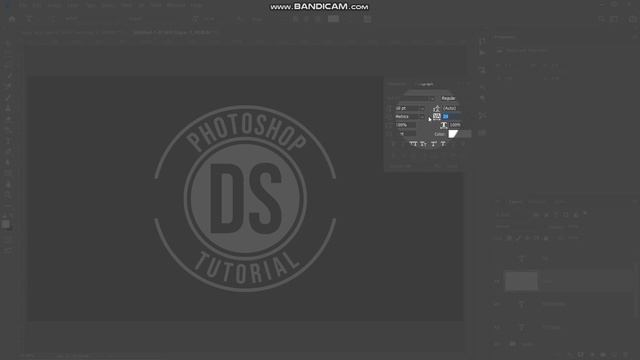Click the trash icon at the bottom of the Layers panel
Screen dimensions: 640x360
[x=625, y=355]
